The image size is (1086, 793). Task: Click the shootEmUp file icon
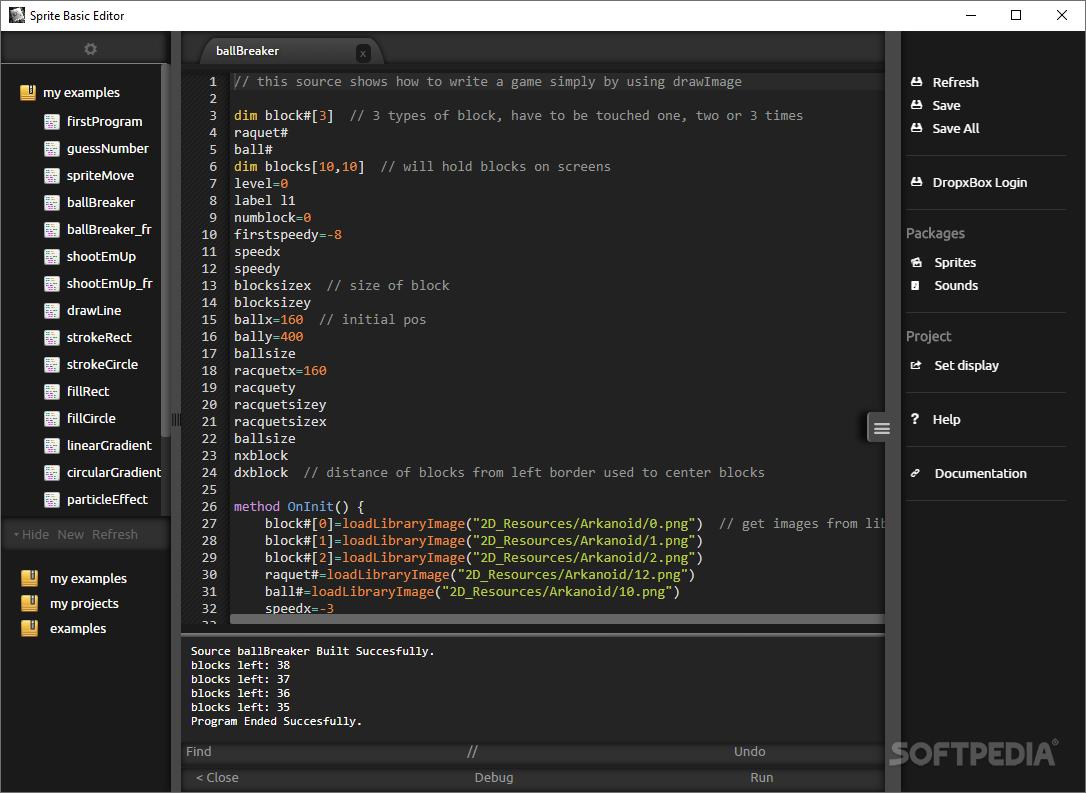click(x=52, y=257)
